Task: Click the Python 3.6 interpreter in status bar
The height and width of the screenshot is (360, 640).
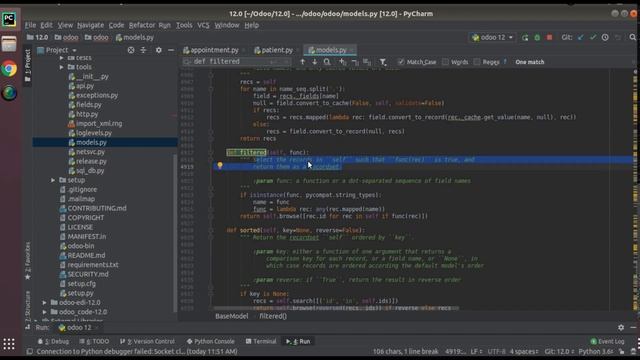Action: click(x=595, y=351)
